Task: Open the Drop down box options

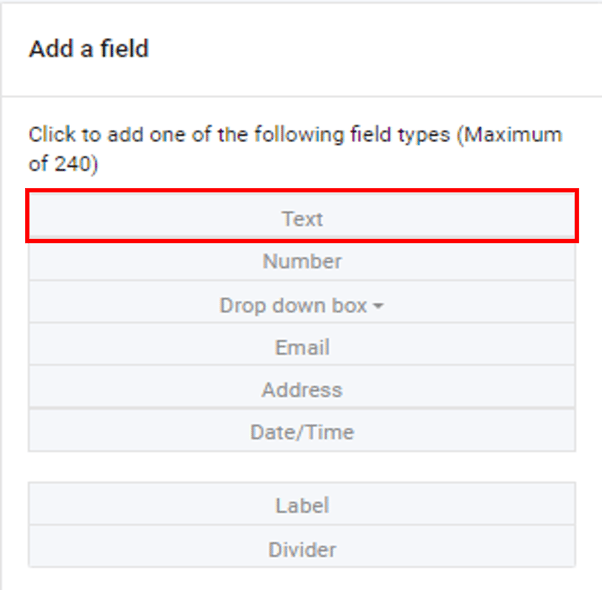Action: click(x=302, y=305)
